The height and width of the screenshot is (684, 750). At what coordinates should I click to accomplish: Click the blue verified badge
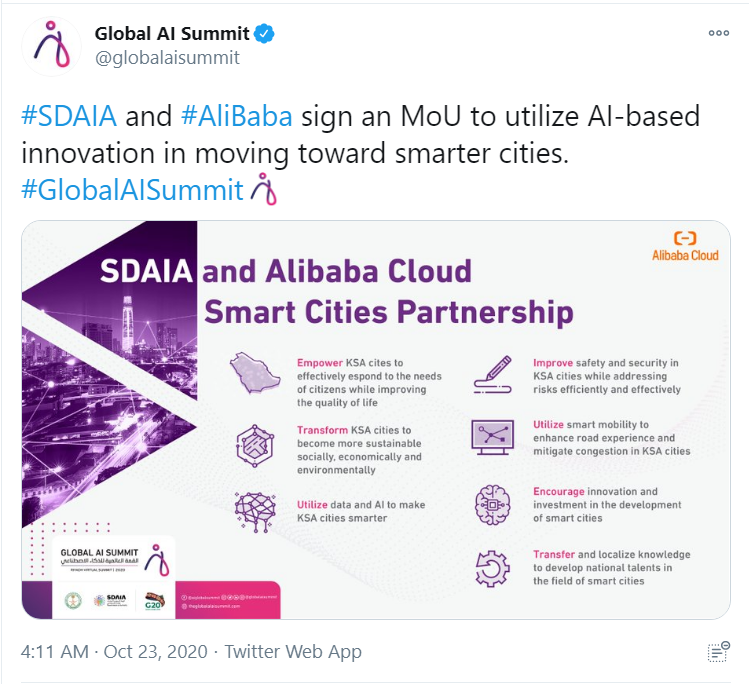pyautogui.click(x=264, y=34)
